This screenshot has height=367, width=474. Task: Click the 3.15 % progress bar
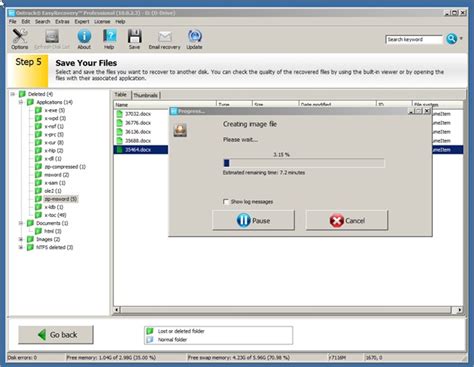point(304,163)
